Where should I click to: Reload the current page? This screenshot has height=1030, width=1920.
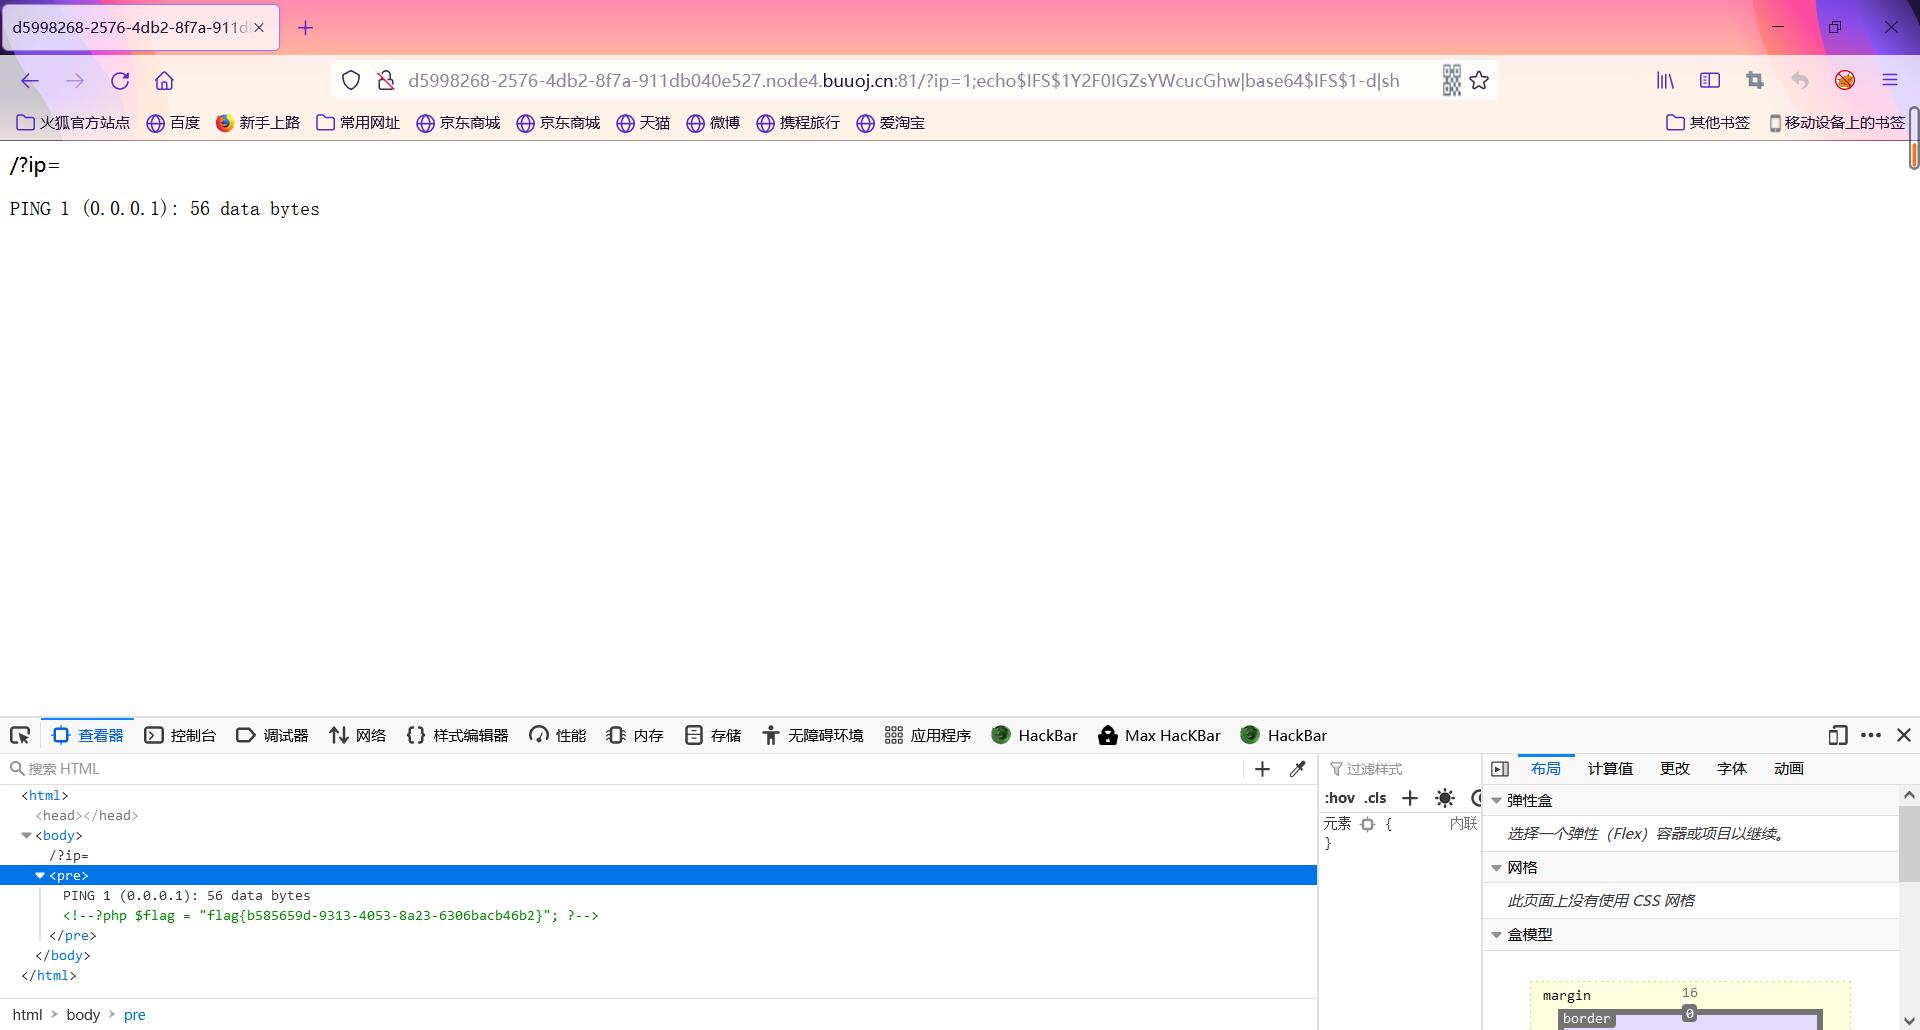(x=120, y=81)
